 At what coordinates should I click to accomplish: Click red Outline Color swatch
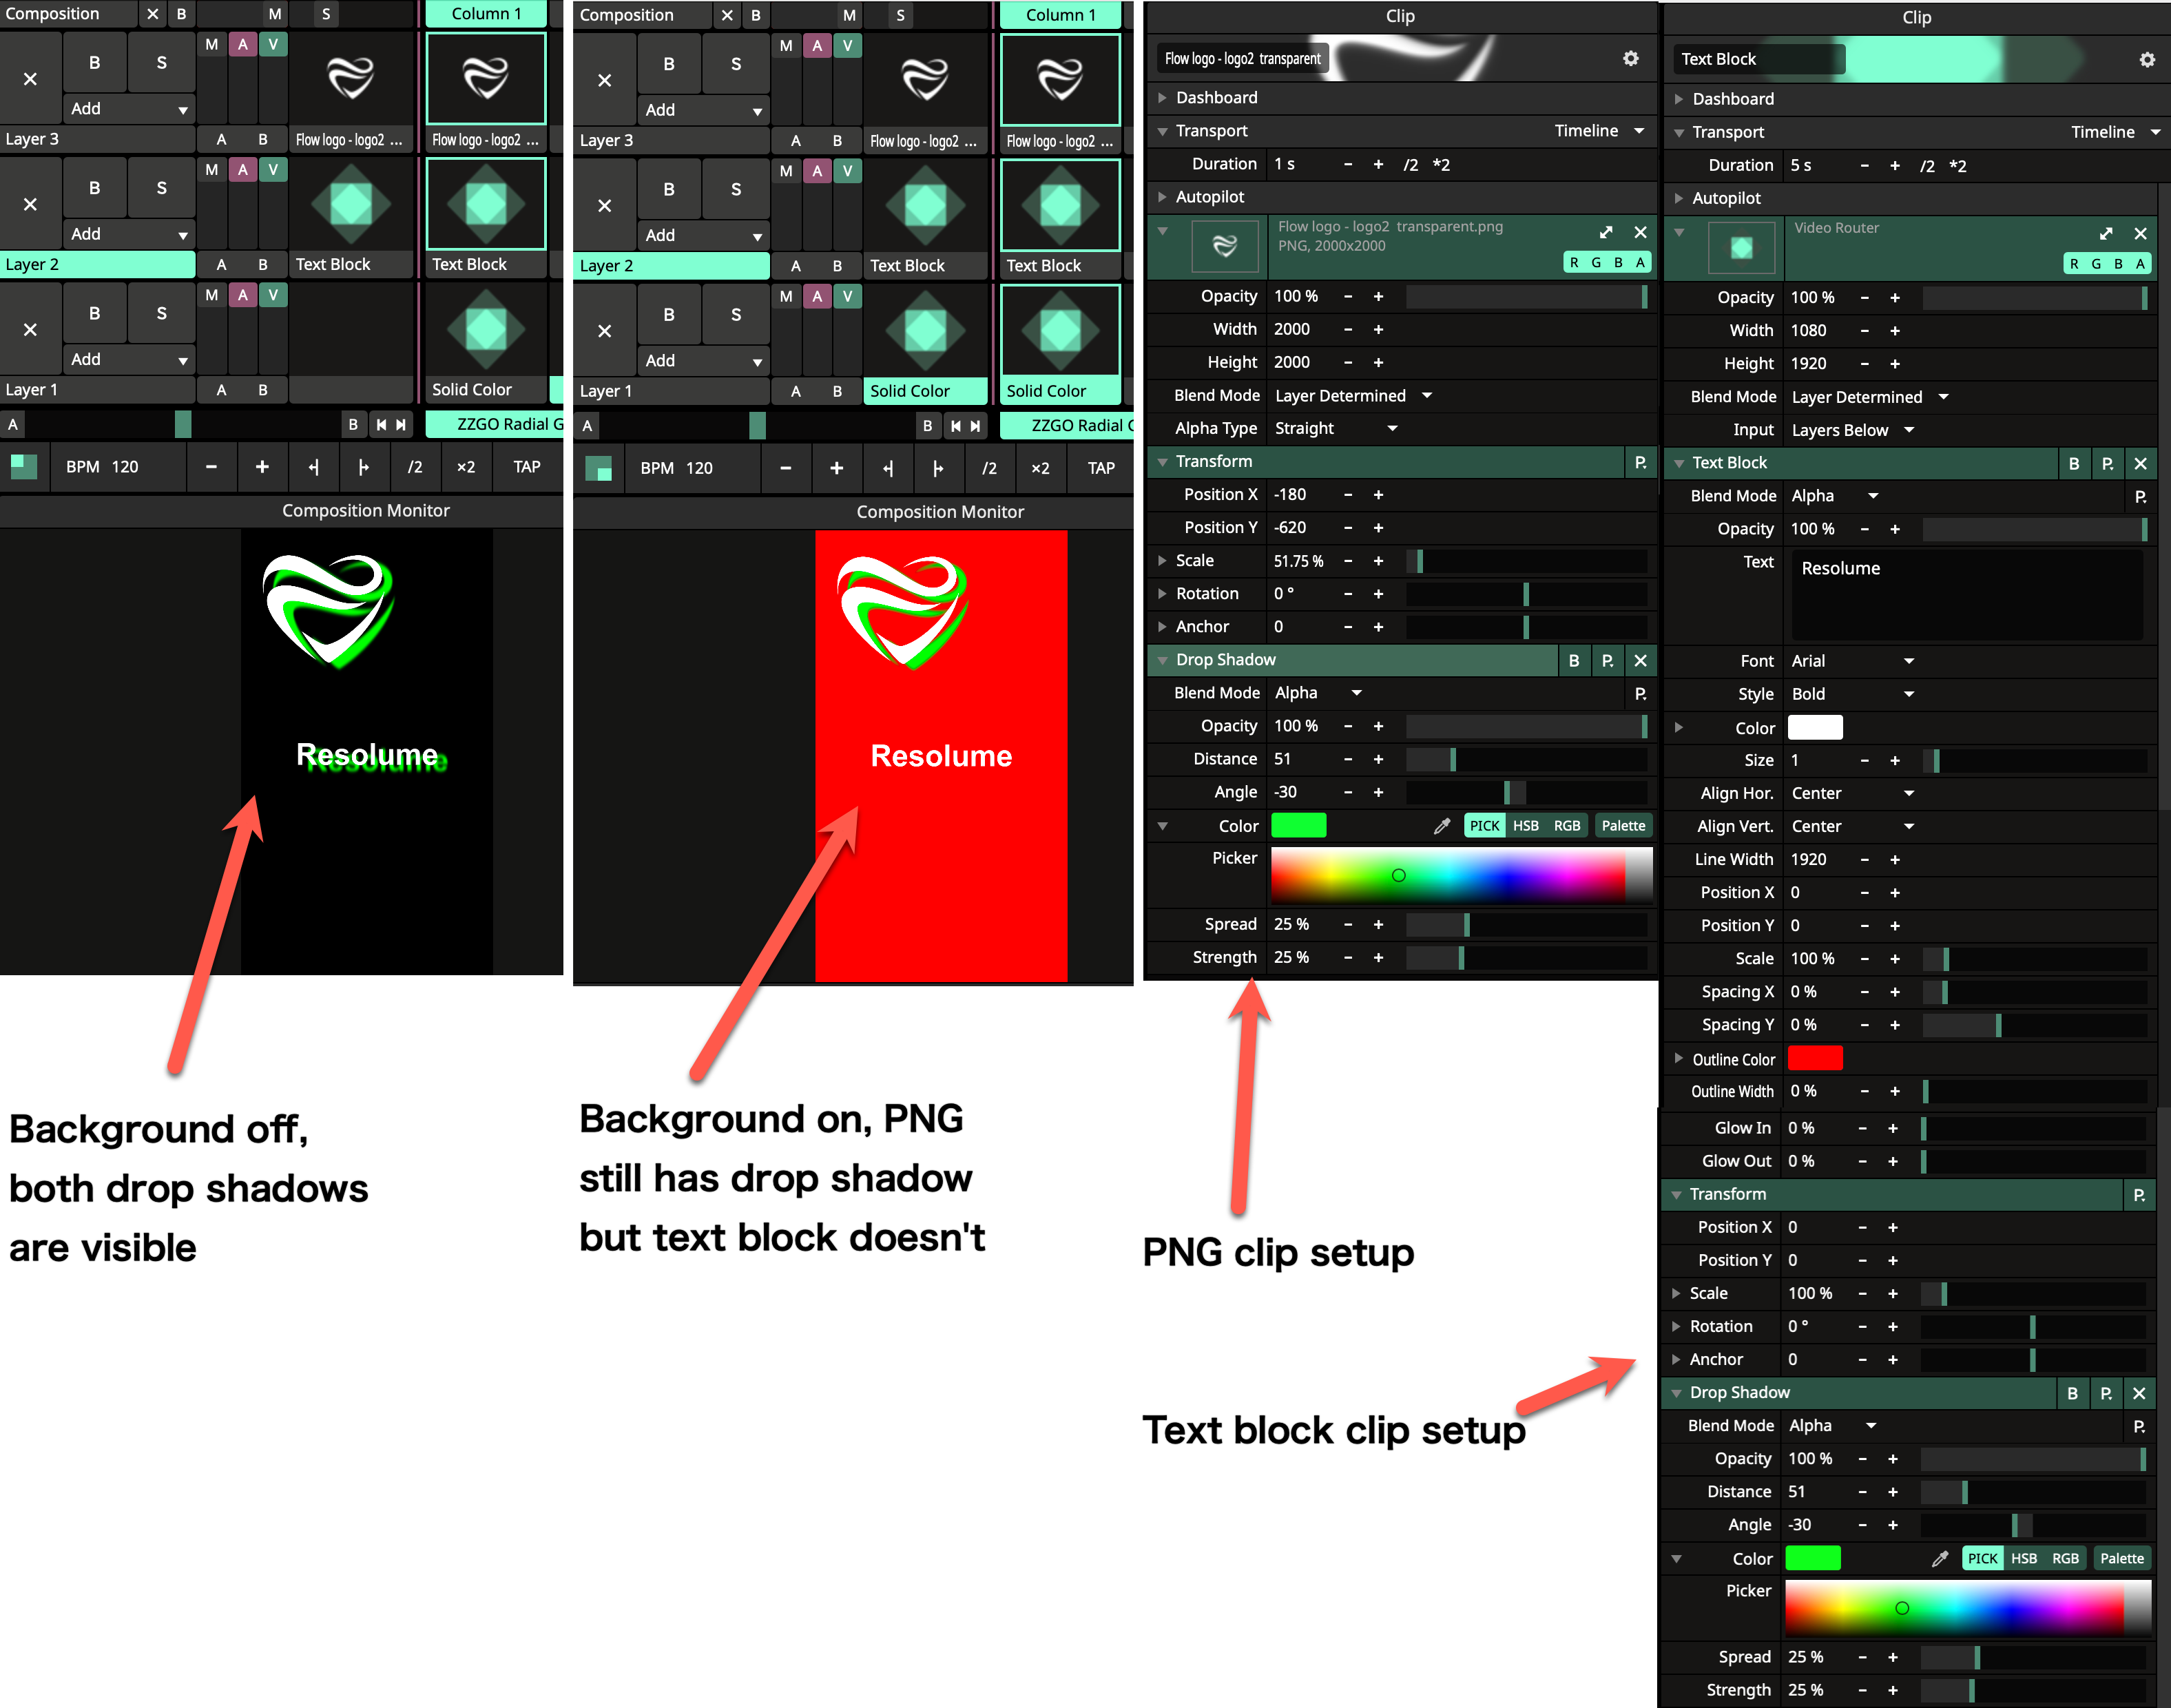point(1814,1058)
